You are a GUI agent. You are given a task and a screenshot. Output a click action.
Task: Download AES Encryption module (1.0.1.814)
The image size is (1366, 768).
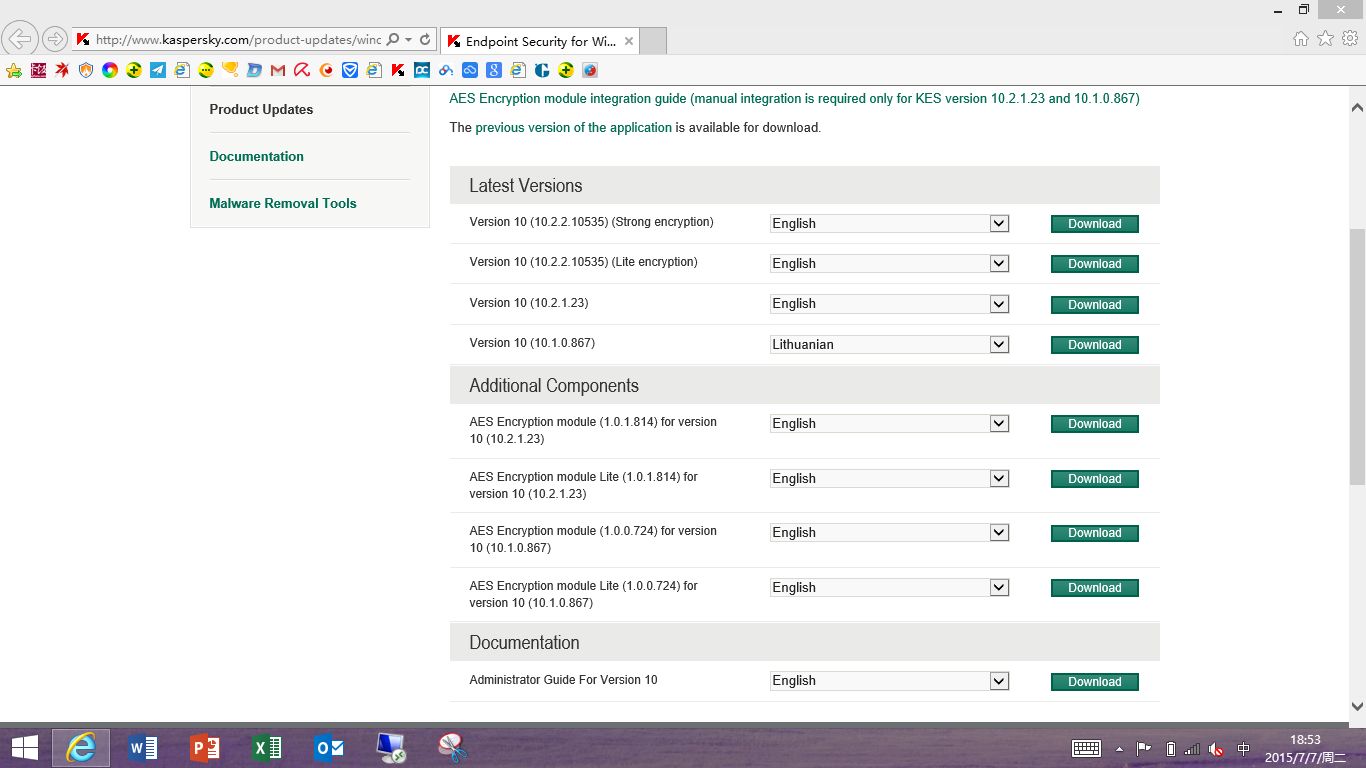(x=1095, y=424)
